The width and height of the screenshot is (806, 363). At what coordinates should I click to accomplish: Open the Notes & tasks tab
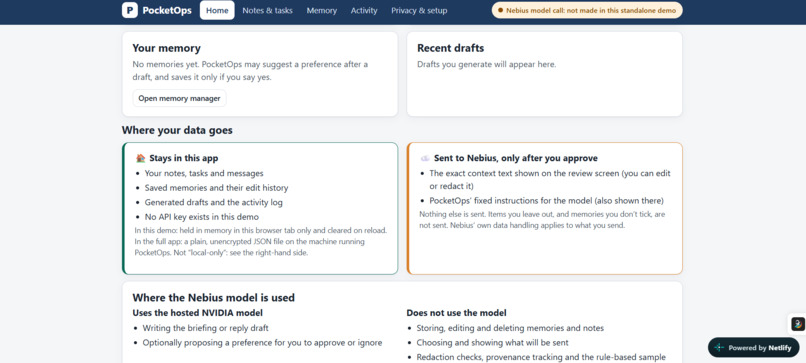coord(267,10)
